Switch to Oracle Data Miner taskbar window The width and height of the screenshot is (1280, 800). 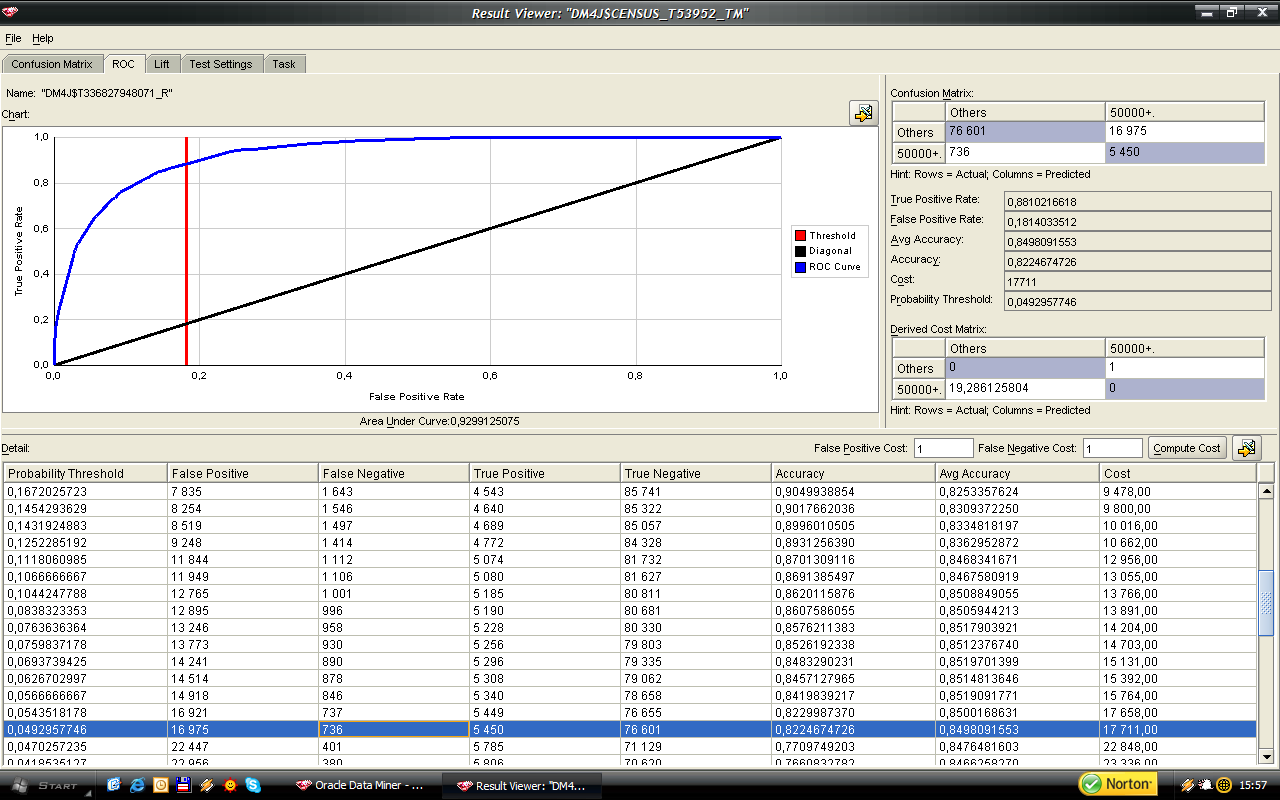click(369, 785)
